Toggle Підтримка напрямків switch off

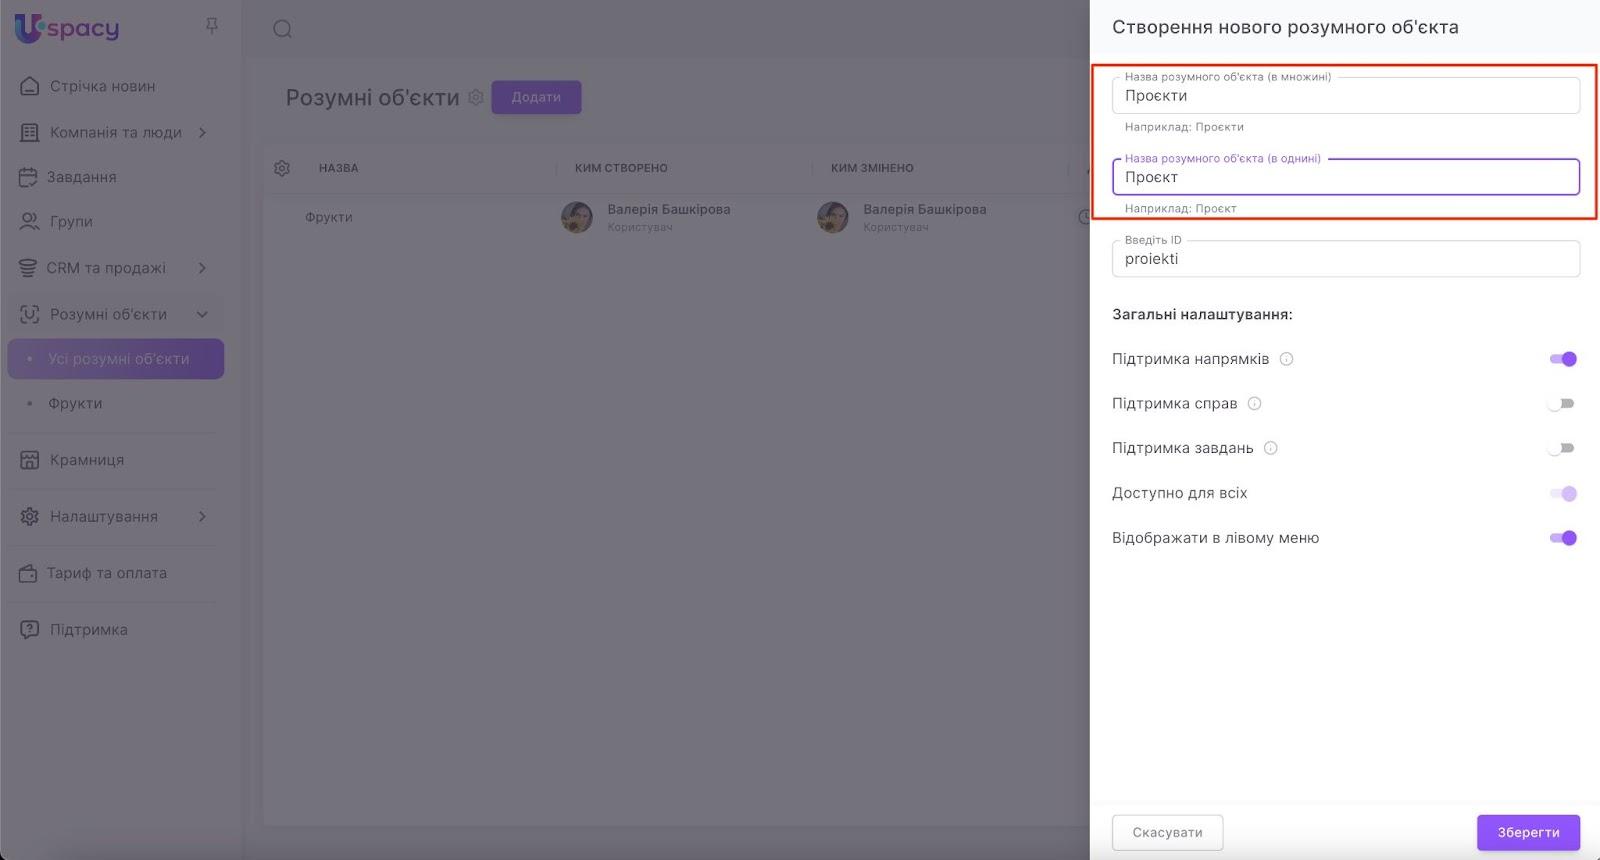tap(1563, 359)
